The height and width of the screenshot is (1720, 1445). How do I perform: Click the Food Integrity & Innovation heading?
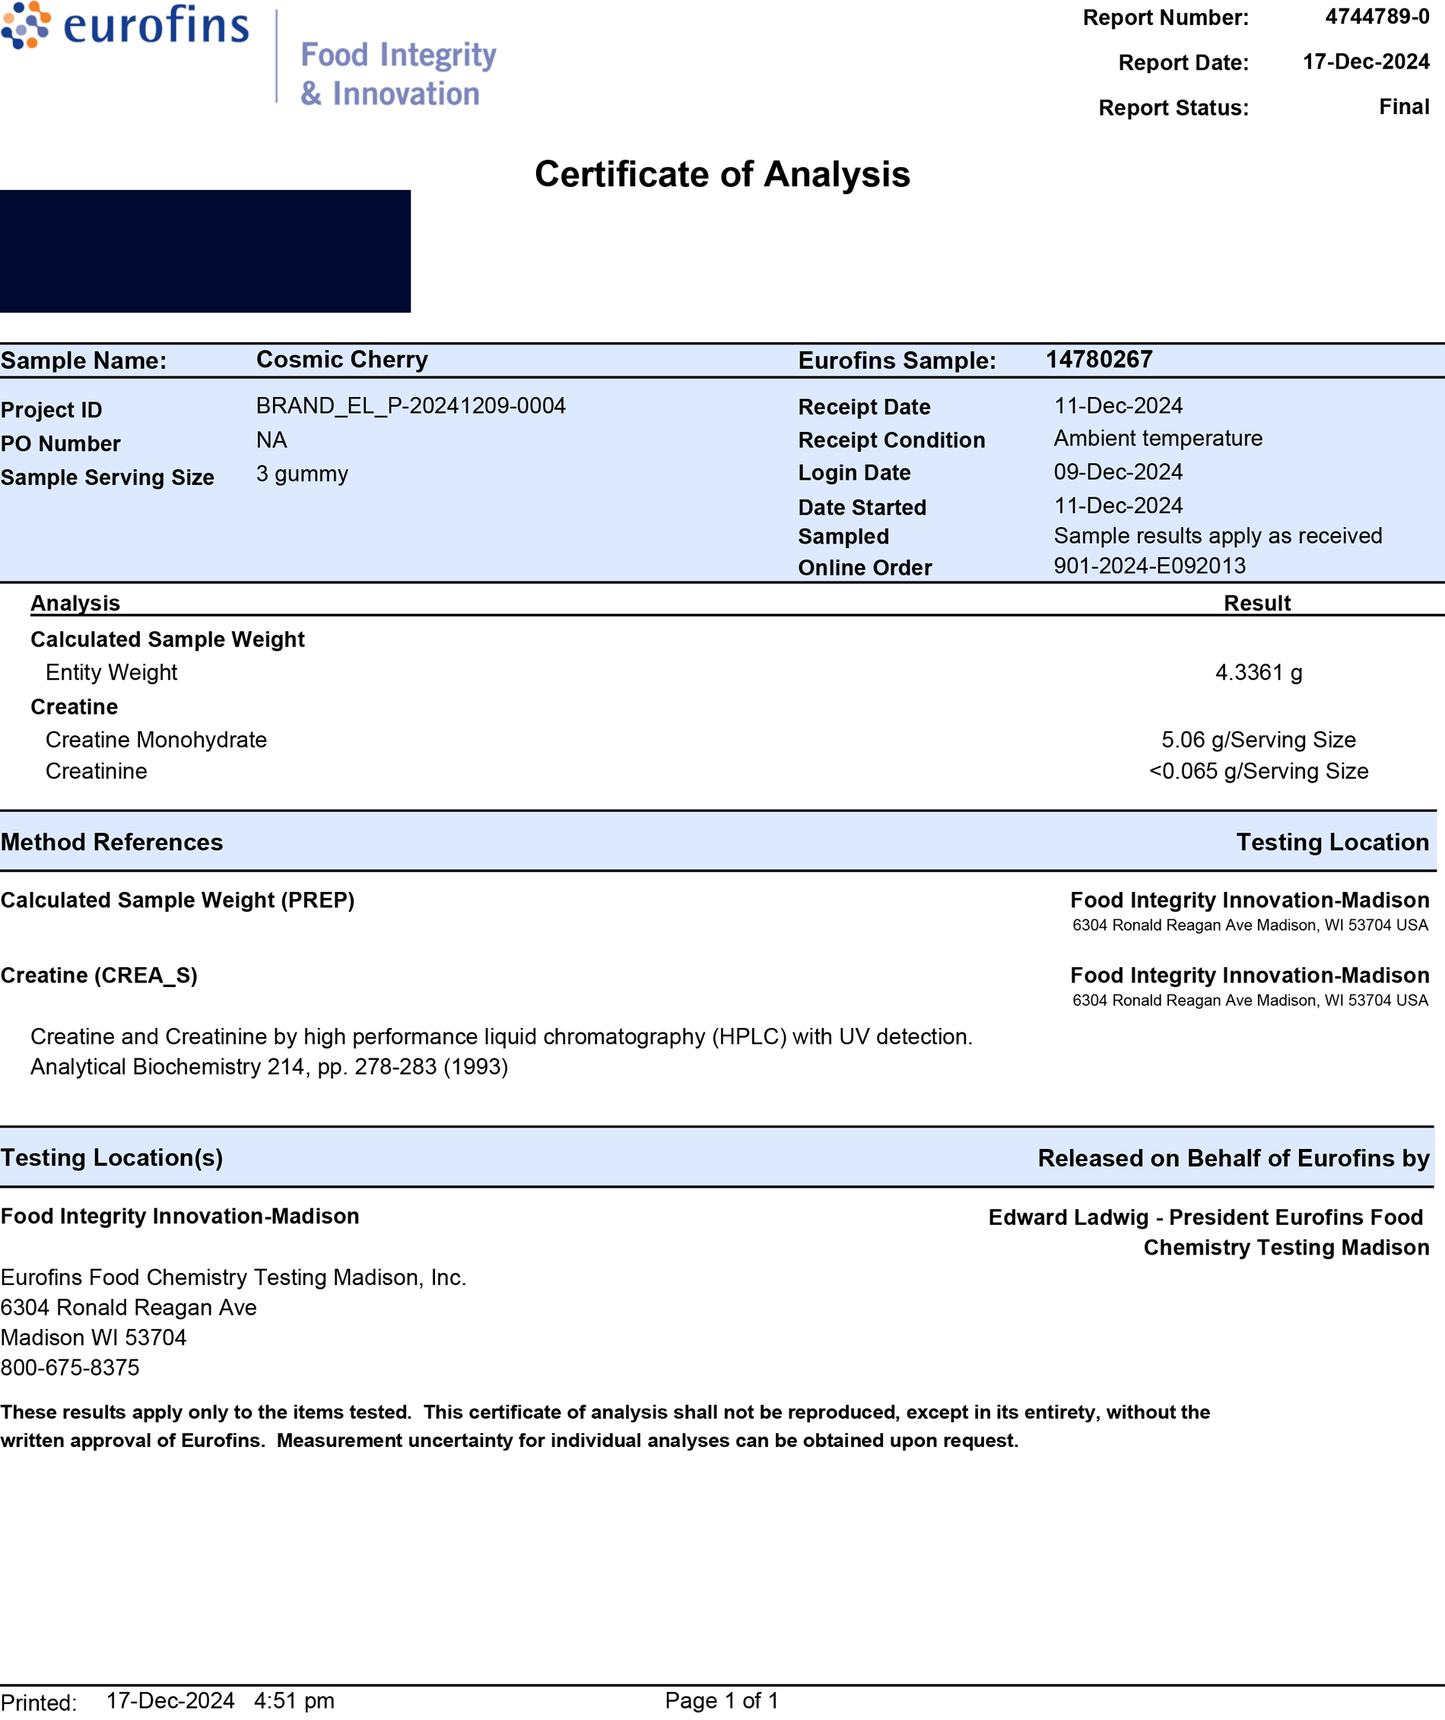click(398, 73)
